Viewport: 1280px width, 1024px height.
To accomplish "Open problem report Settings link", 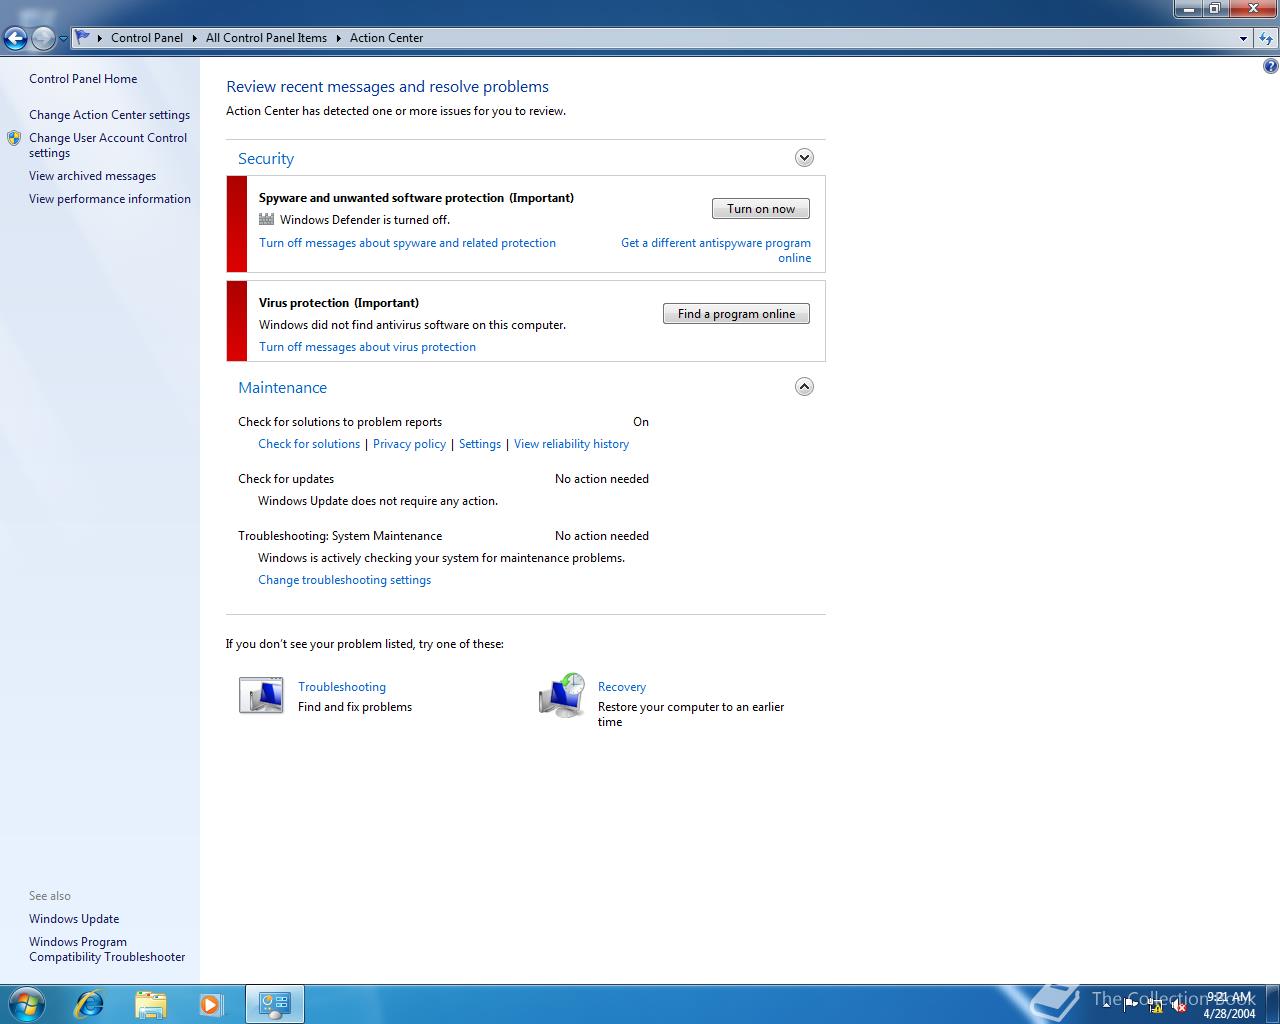I will coord(480,444).
